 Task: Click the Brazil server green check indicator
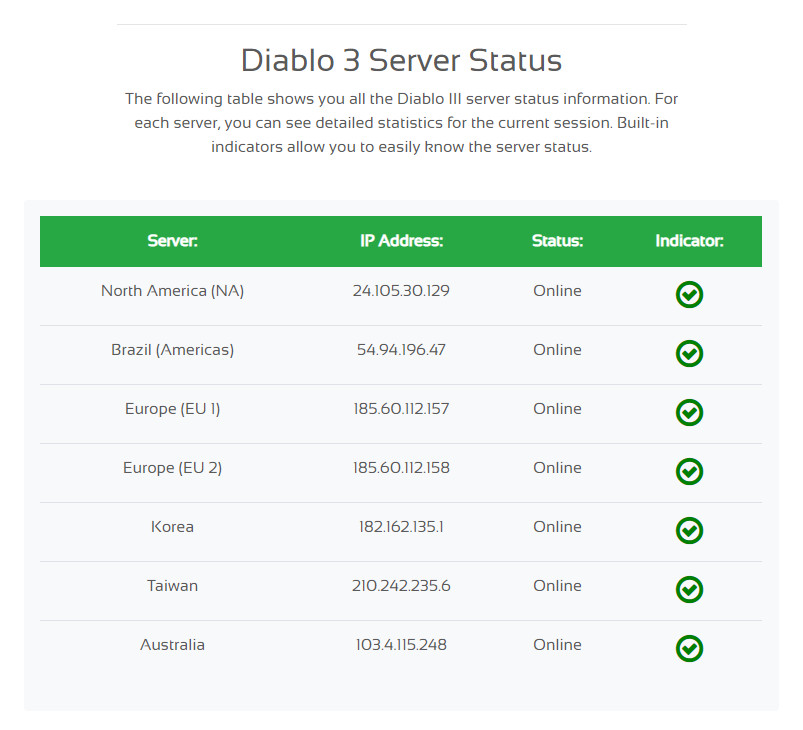[x=689, y=353]
